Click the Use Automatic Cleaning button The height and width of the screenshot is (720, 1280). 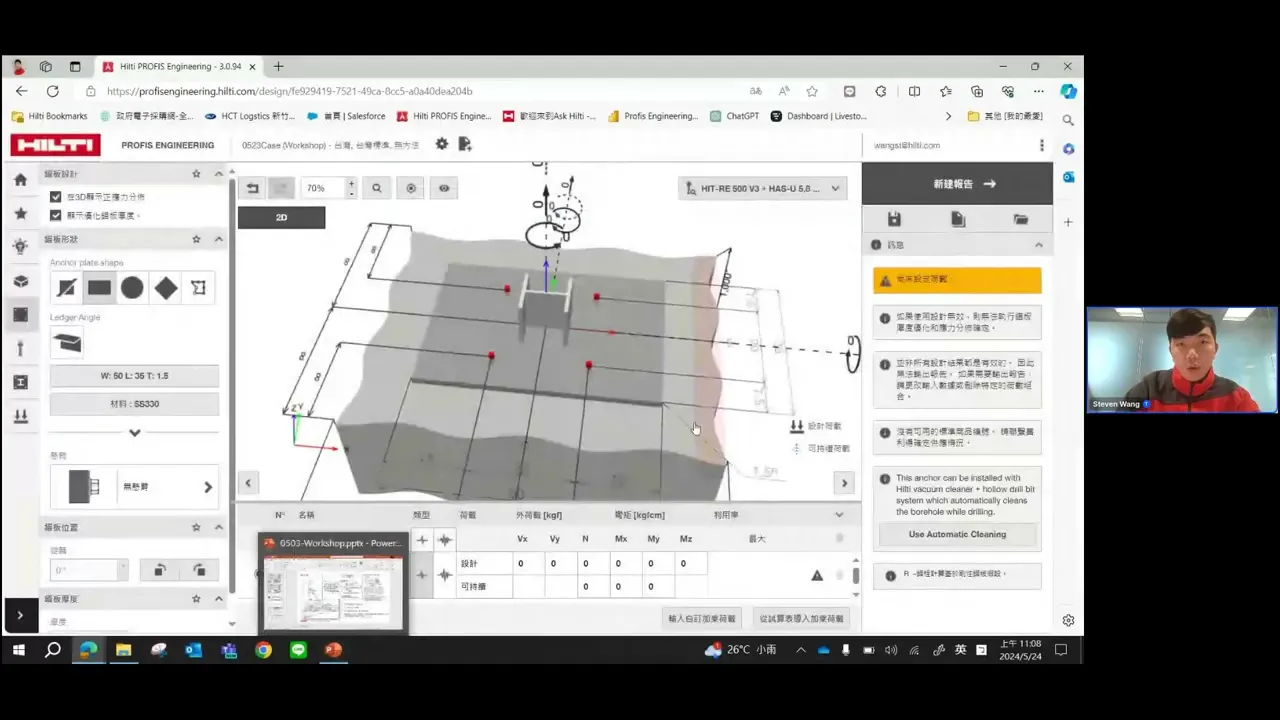click(957, 534)
